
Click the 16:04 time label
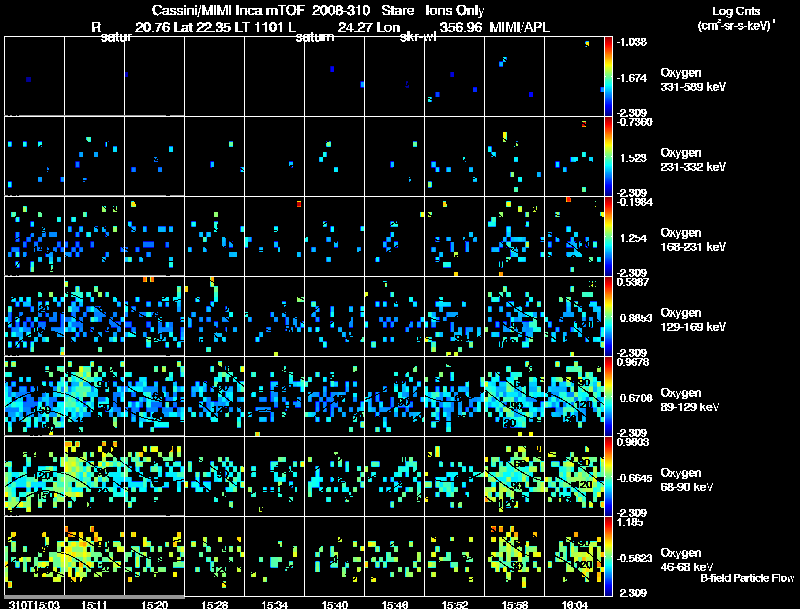pos(574,604)
